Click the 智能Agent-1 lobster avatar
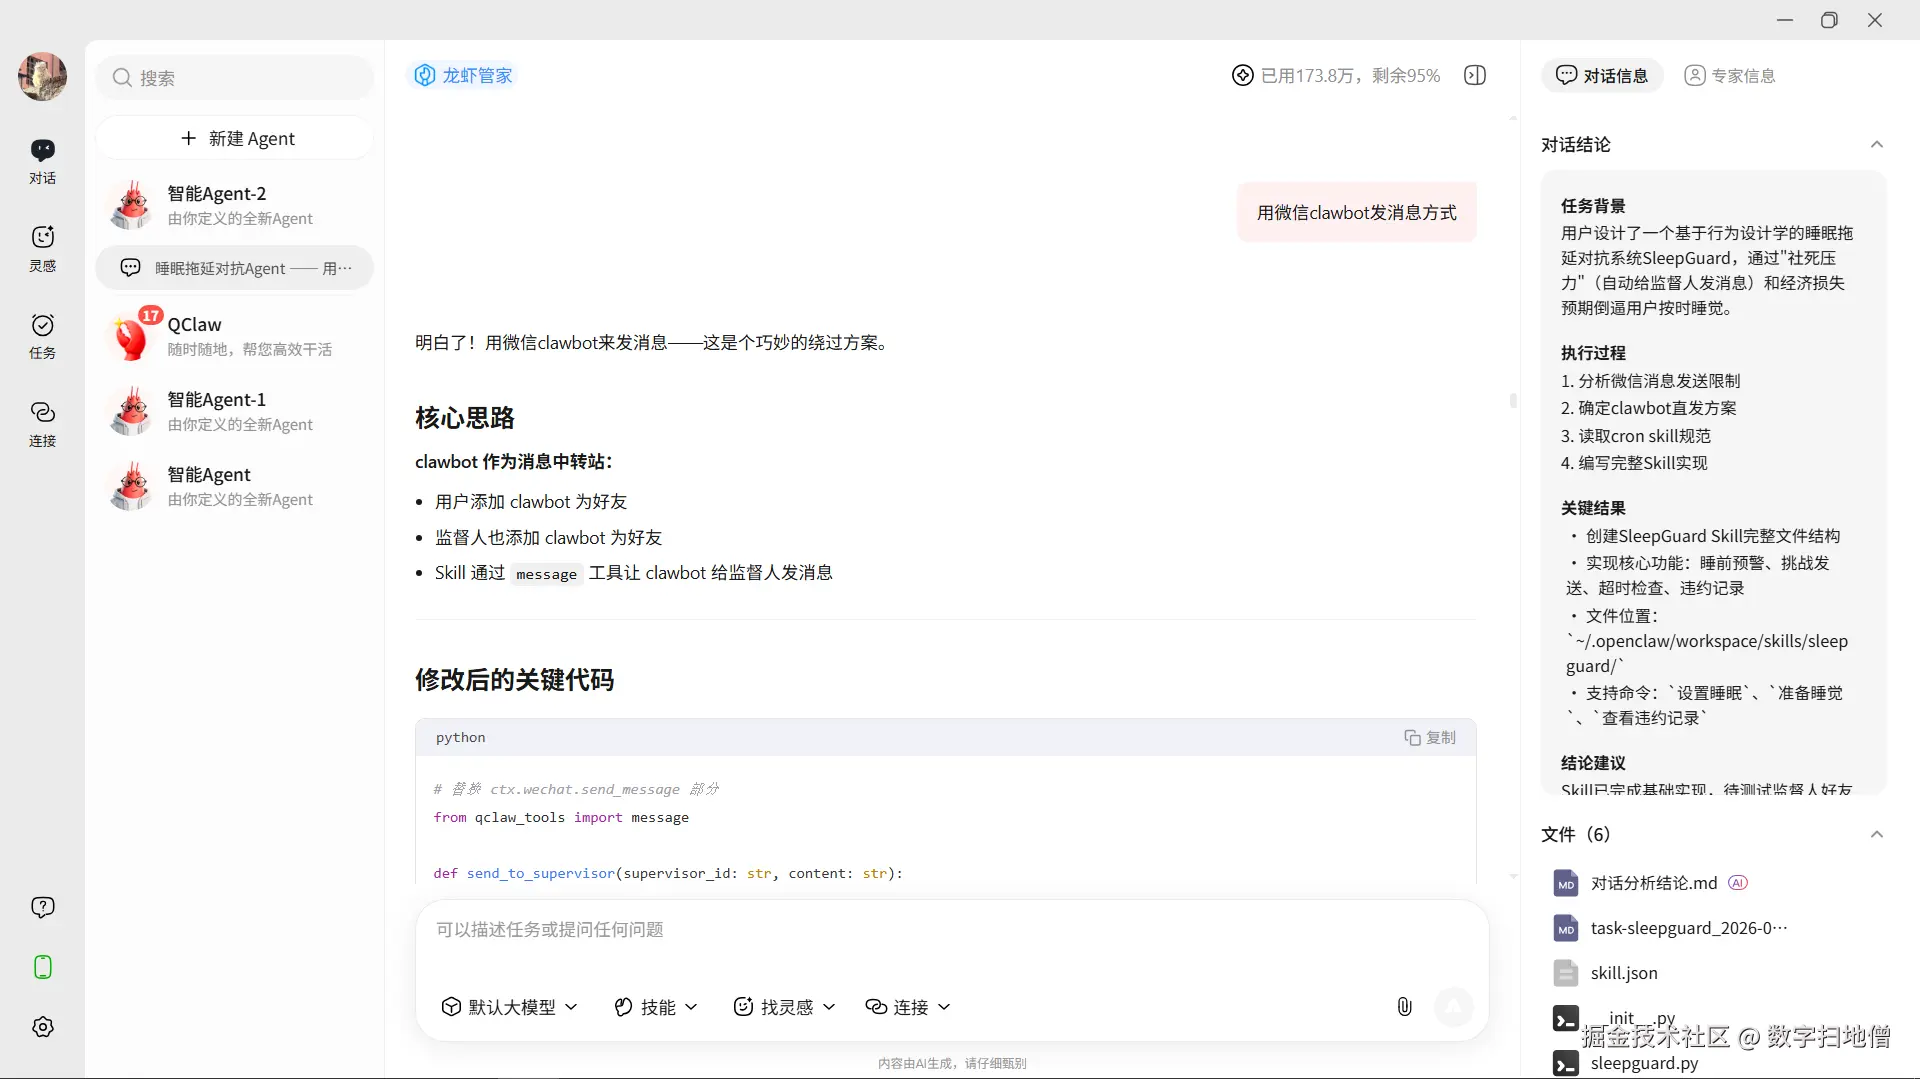 131,411
